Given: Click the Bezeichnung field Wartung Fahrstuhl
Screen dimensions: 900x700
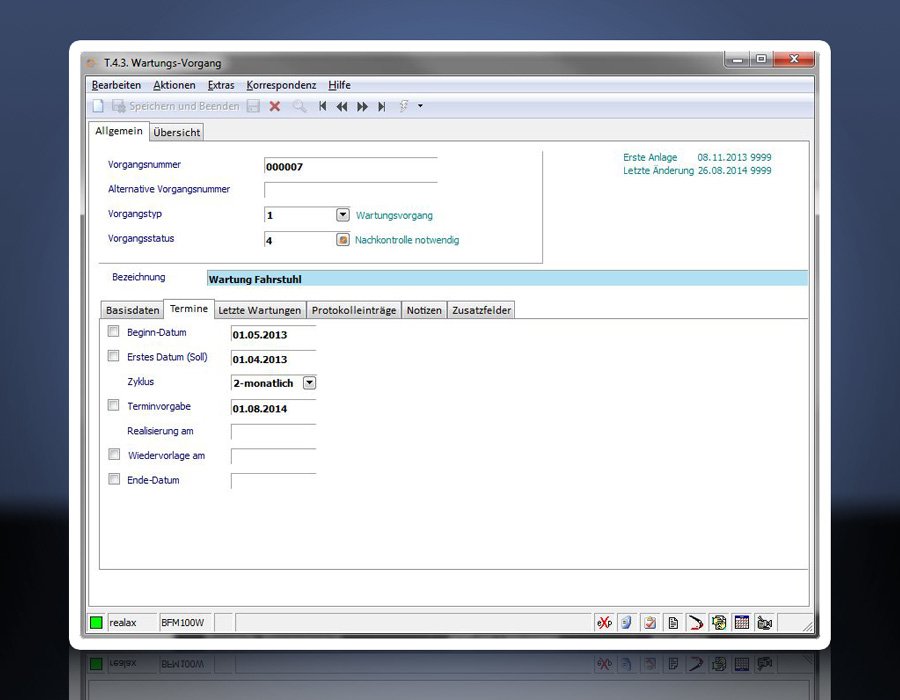Looking at the screenshot, I should point(507,279).
